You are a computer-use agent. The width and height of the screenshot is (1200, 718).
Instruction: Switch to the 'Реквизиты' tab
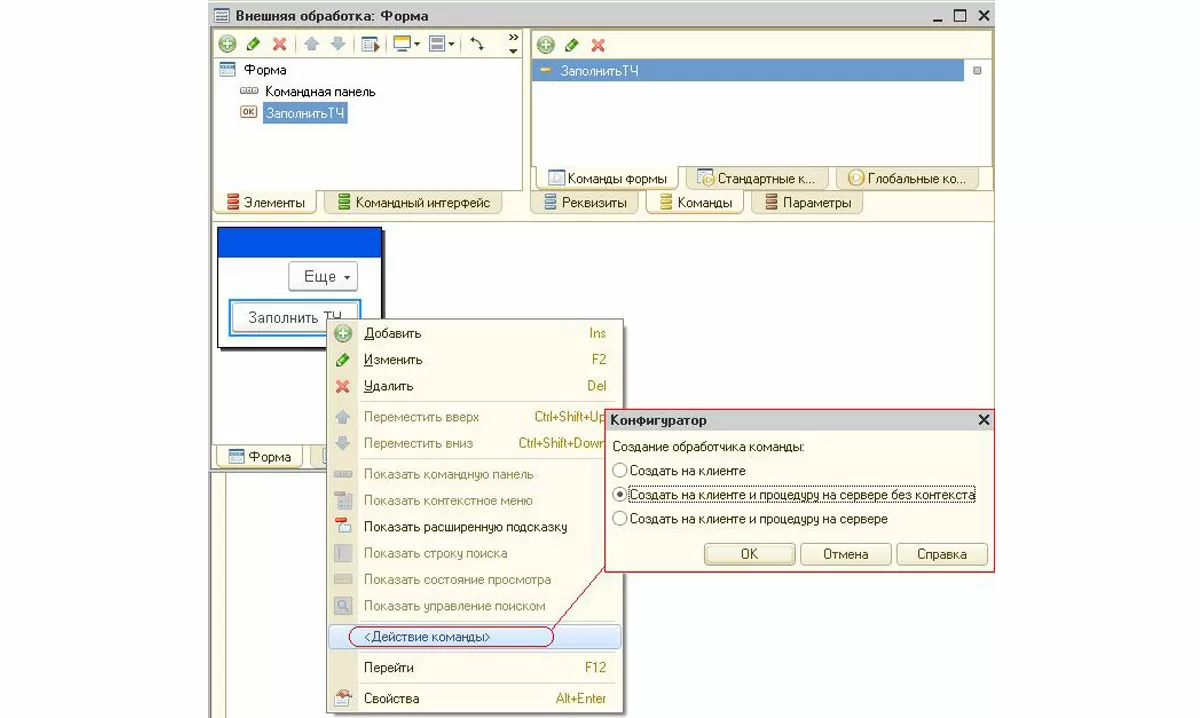coord(586,203)
